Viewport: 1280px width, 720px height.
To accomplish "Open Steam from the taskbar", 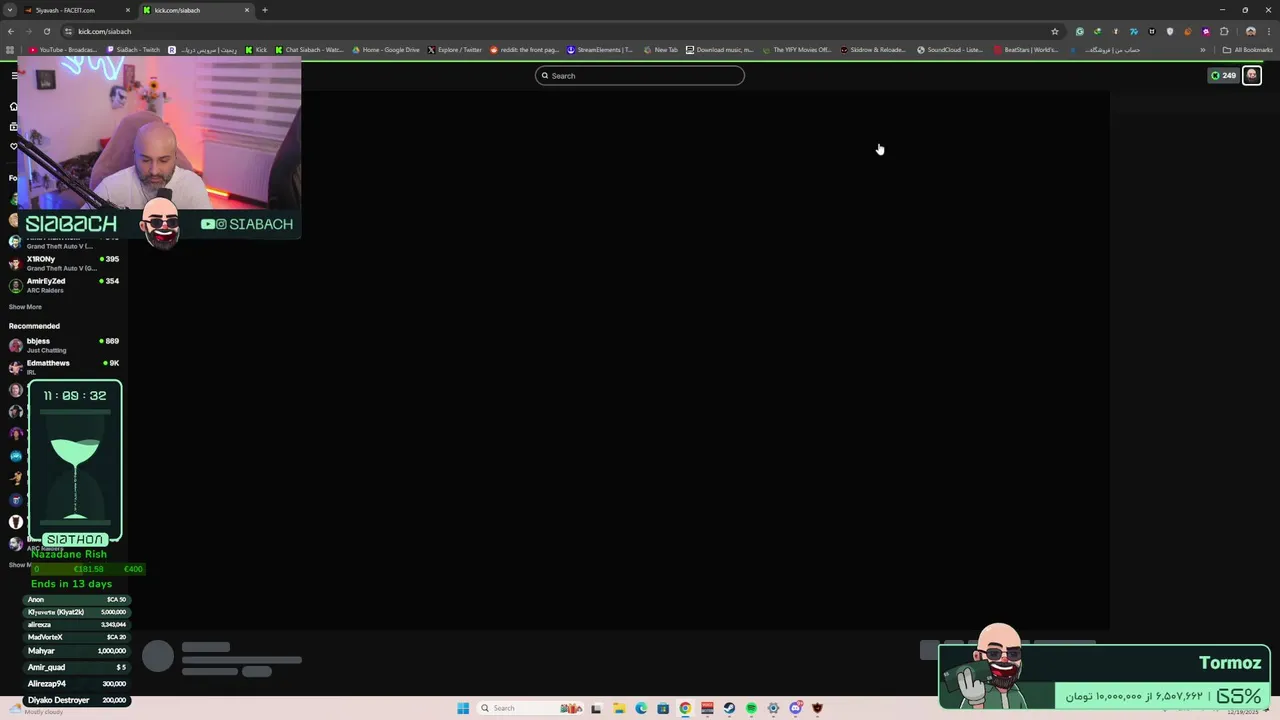I will point(729,708).
